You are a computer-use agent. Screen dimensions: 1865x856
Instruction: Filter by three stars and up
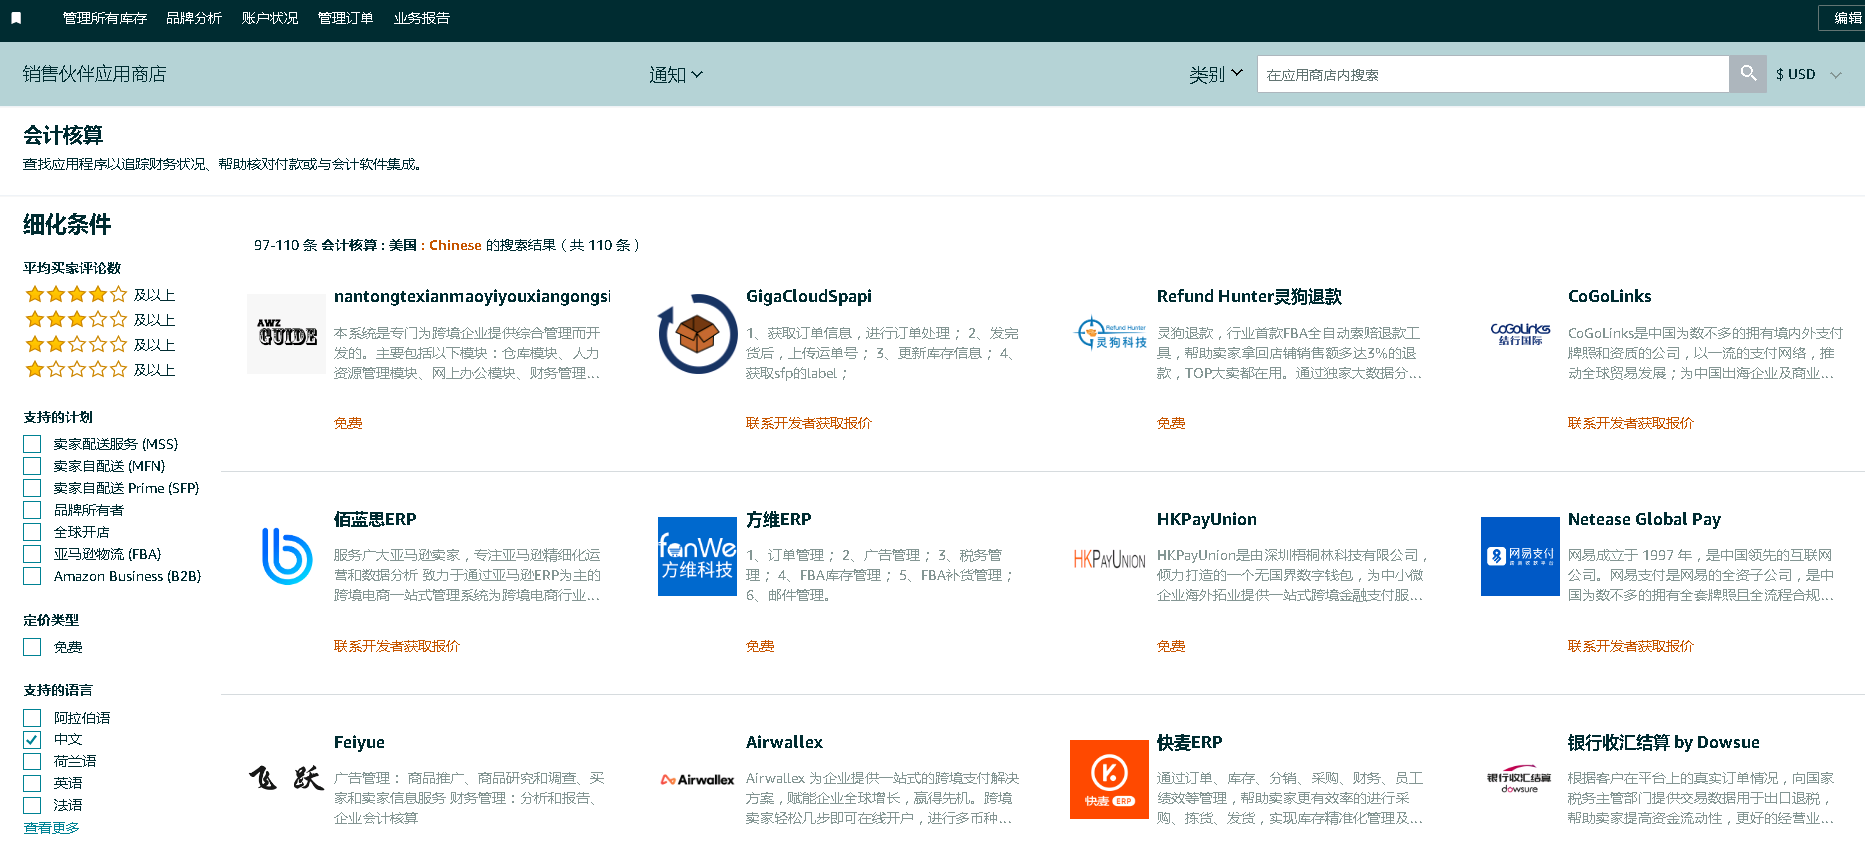100,319
